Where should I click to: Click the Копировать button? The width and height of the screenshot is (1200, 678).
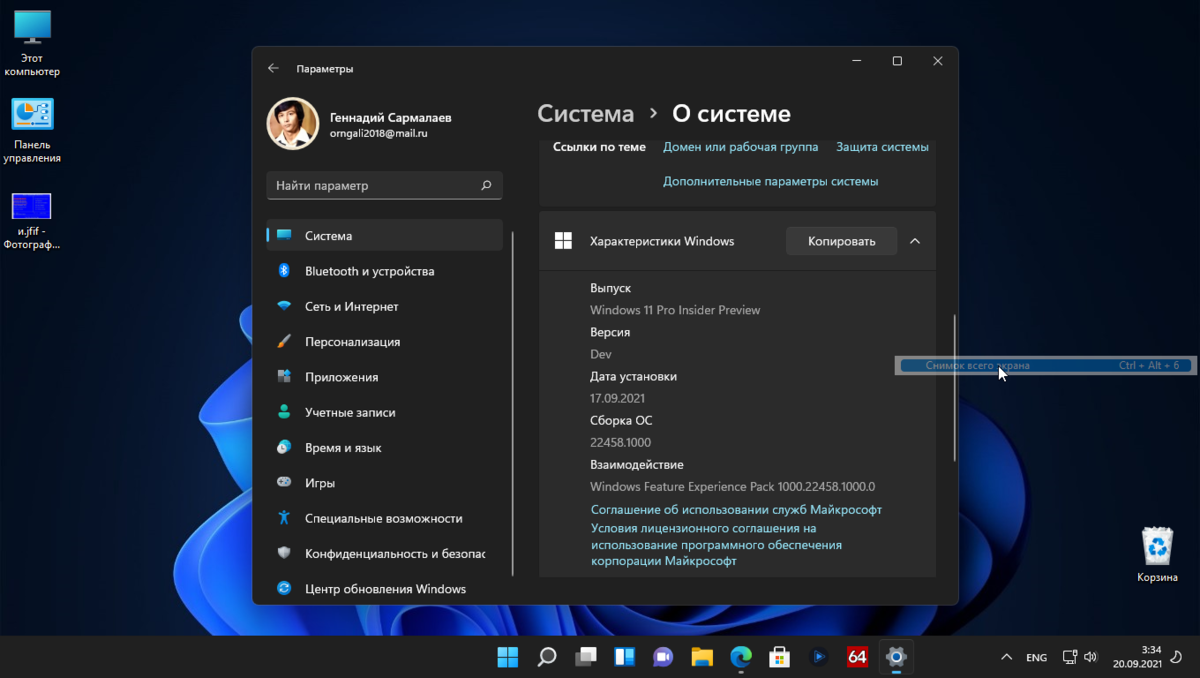(841, 240)
